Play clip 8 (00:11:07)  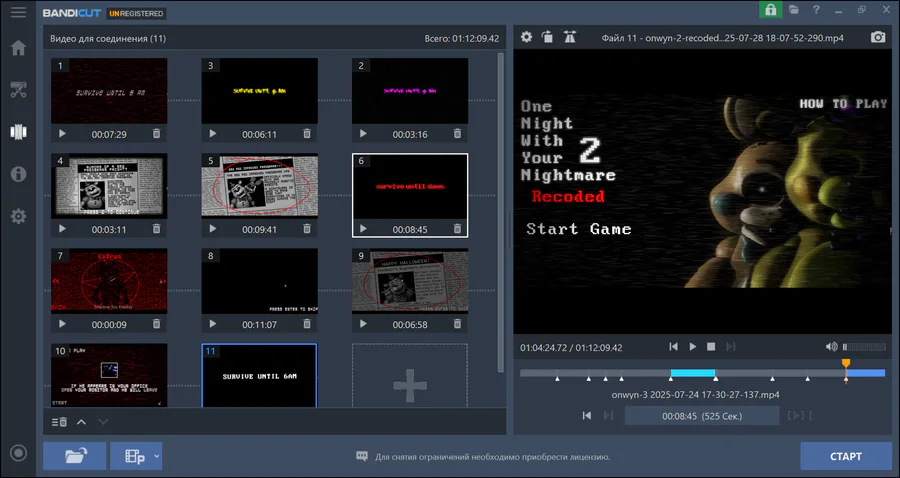pyautogui.click(x=212, y=324)
